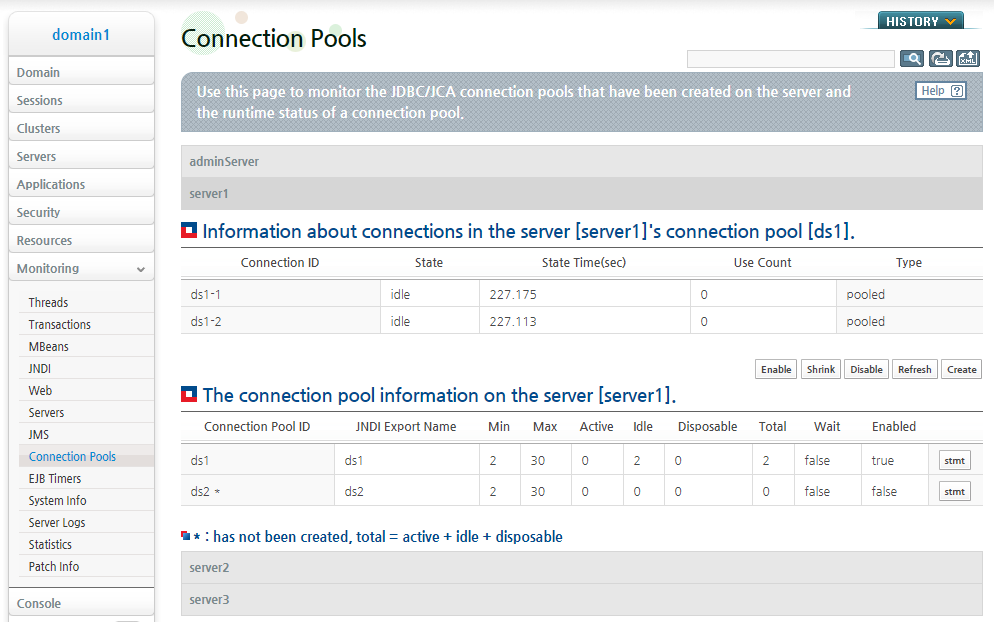Click the Create button
This screenshot has height=622, width=994.
click(962, 369)
